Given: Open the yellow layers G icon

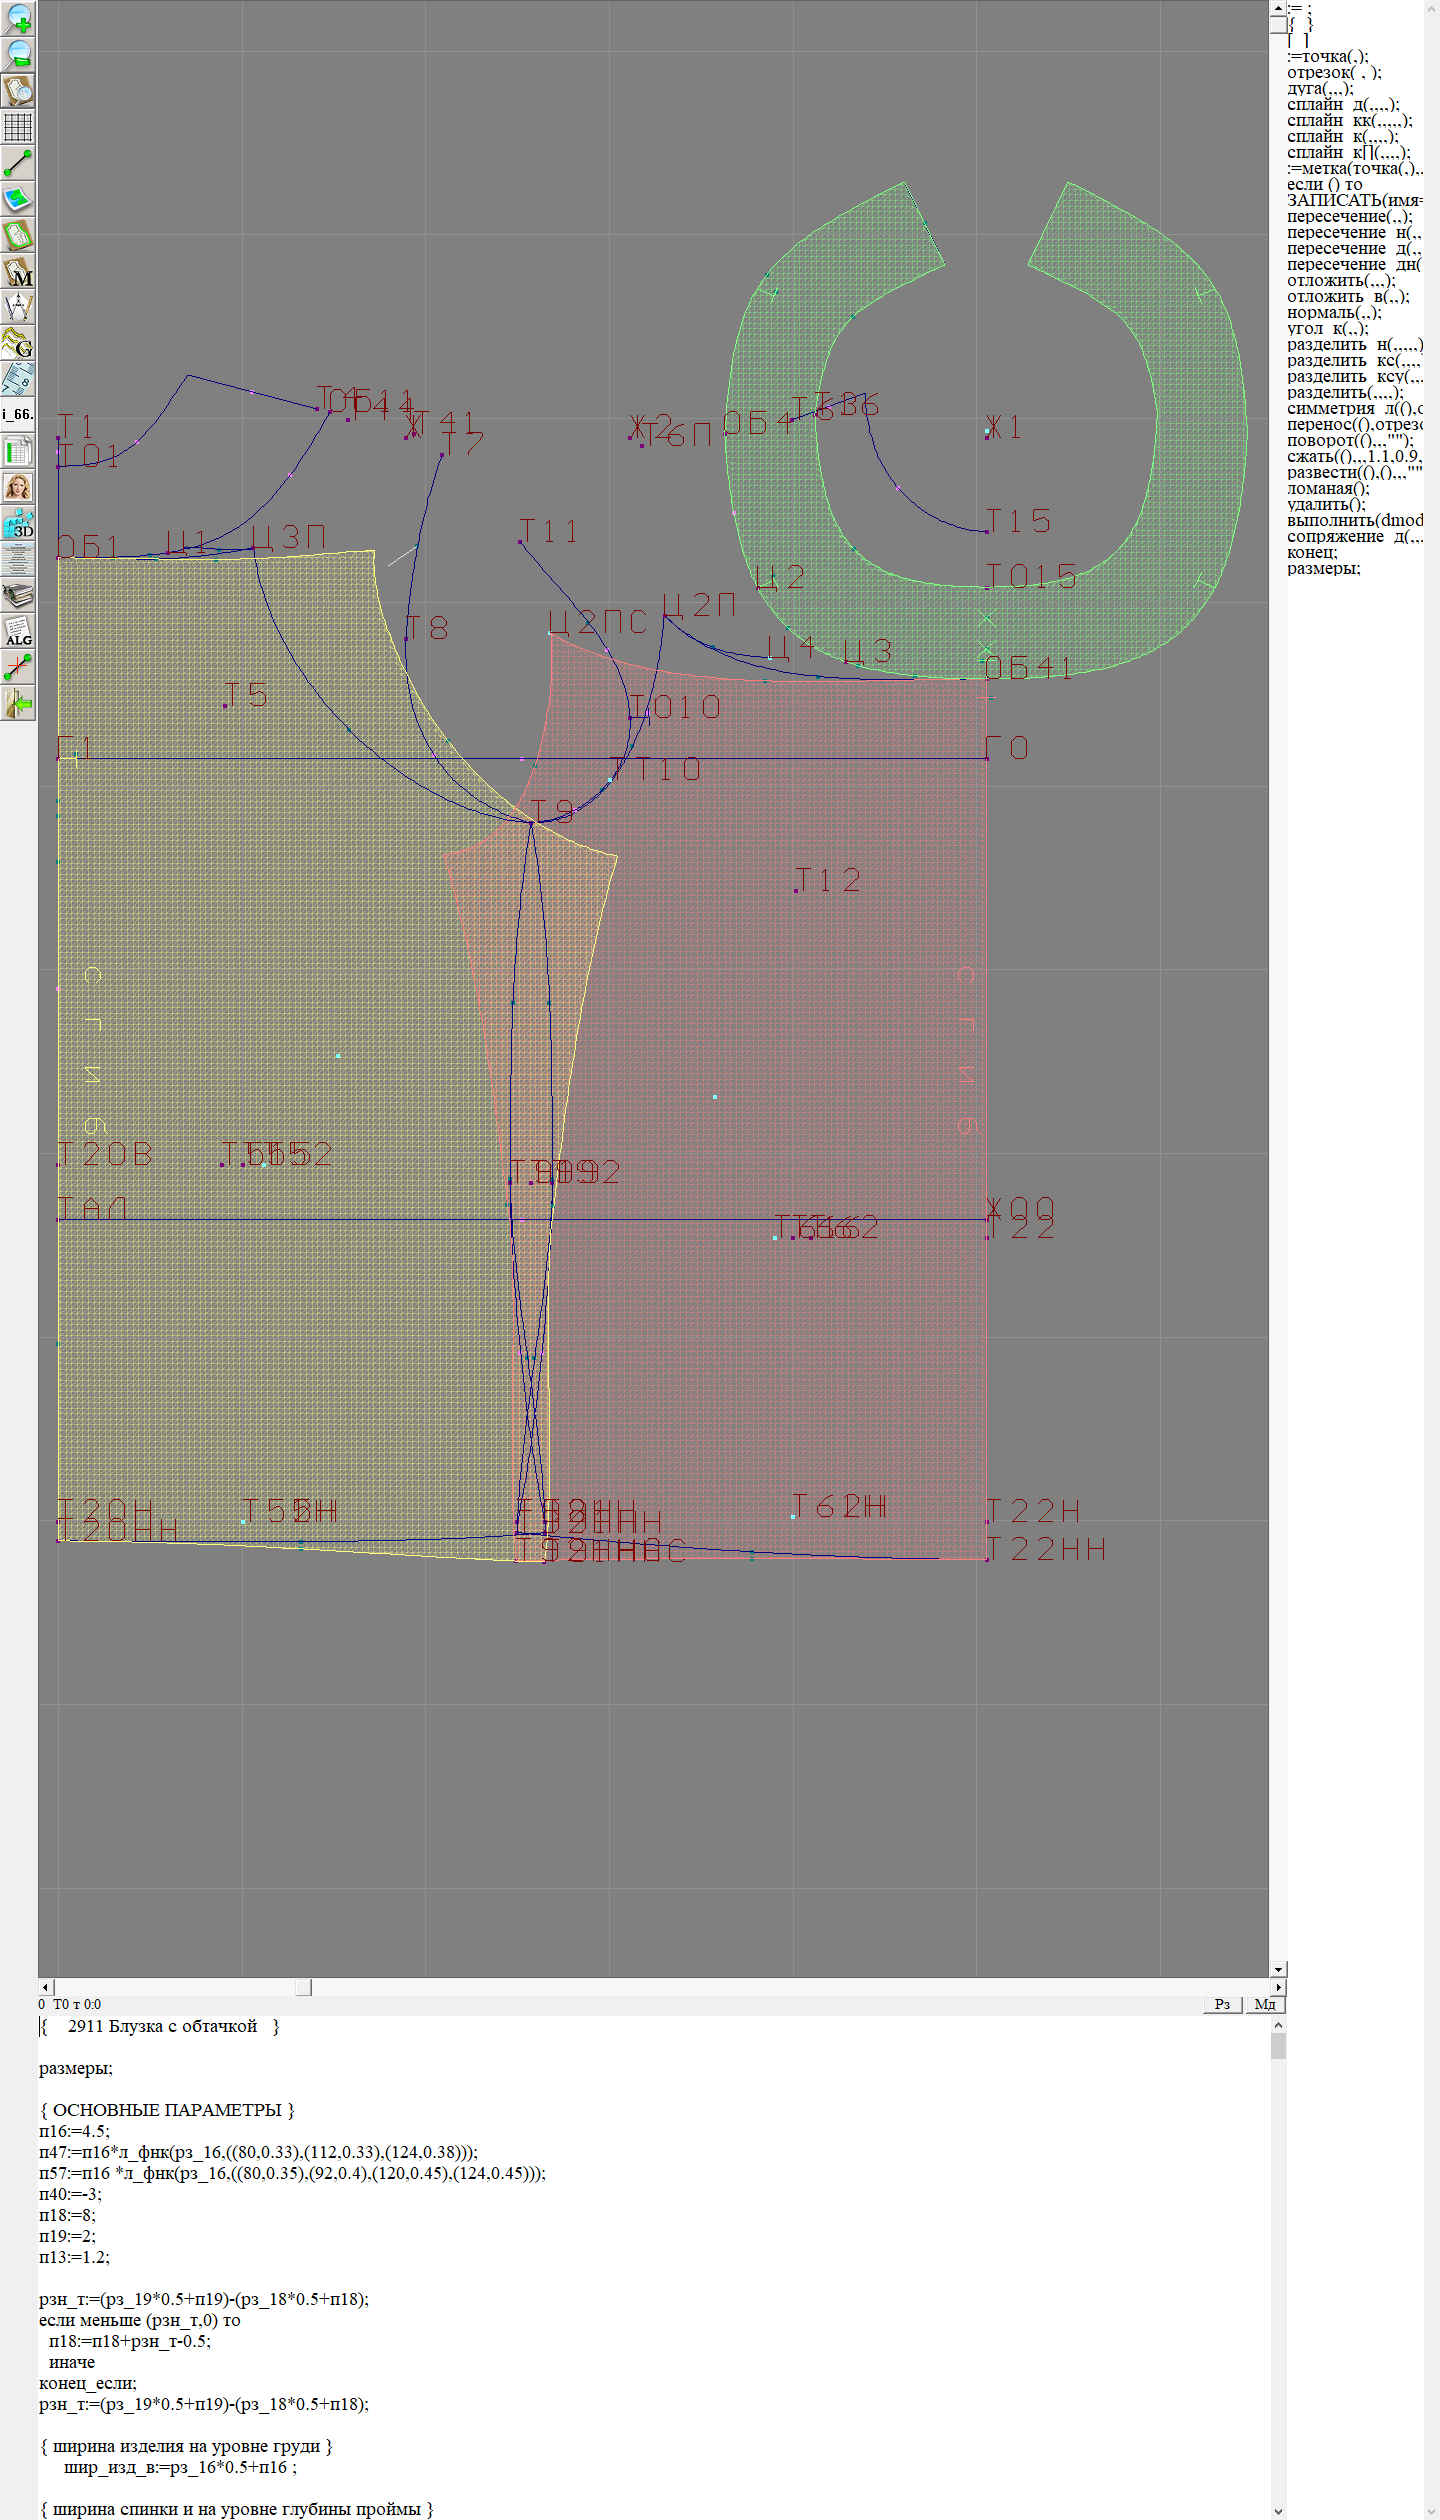Looking at the screenshot, I should pos(18,342).
